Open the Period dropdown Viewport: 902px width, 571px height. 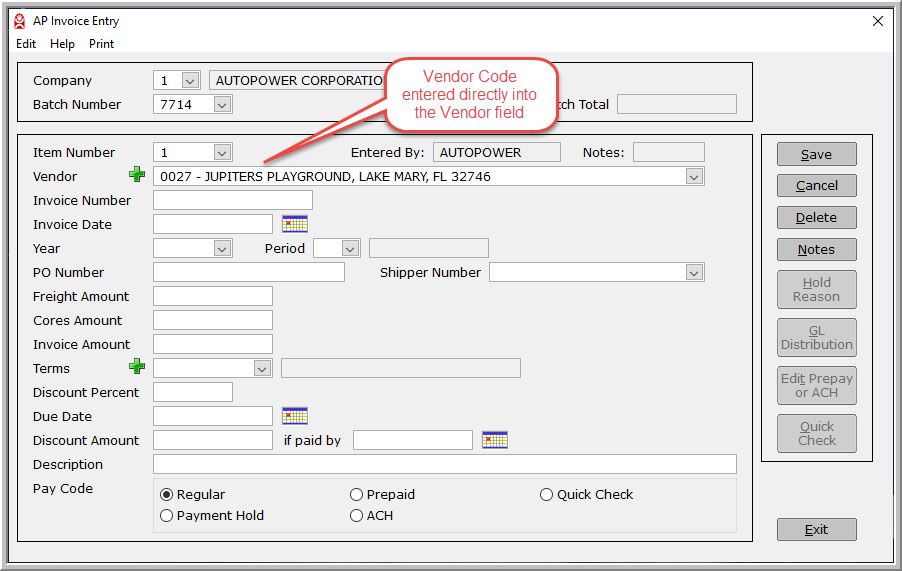point(350,249)
